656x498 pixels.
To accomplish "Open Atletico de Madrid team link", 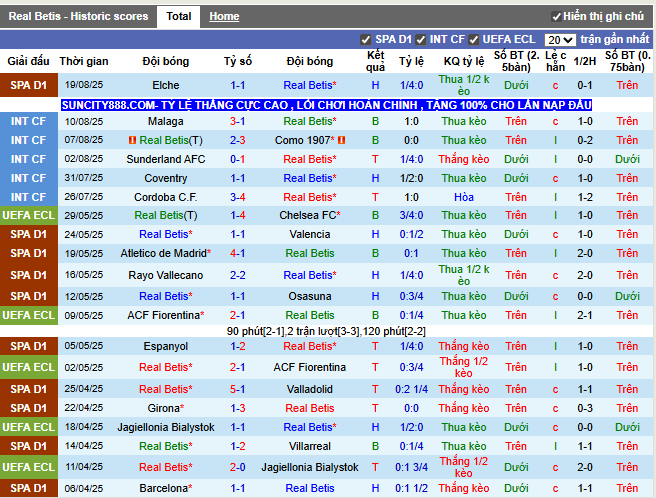I will point(166,254).
